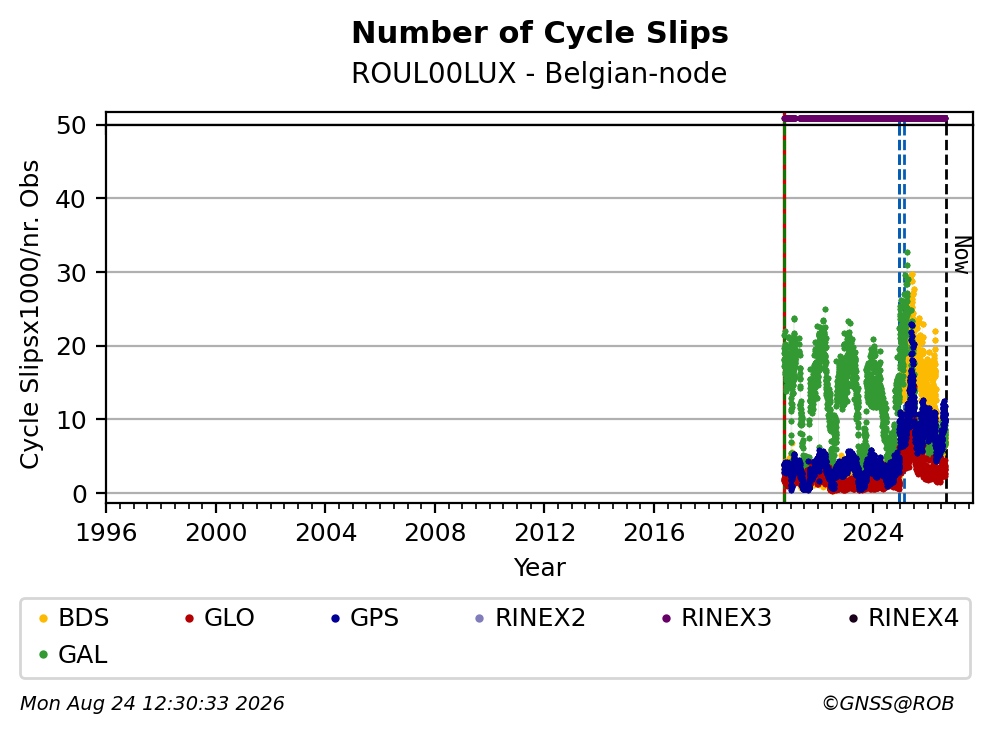The image size is (992, 734).
Task: Click the 50 value on the y-axis
Action: pos(71,125)
